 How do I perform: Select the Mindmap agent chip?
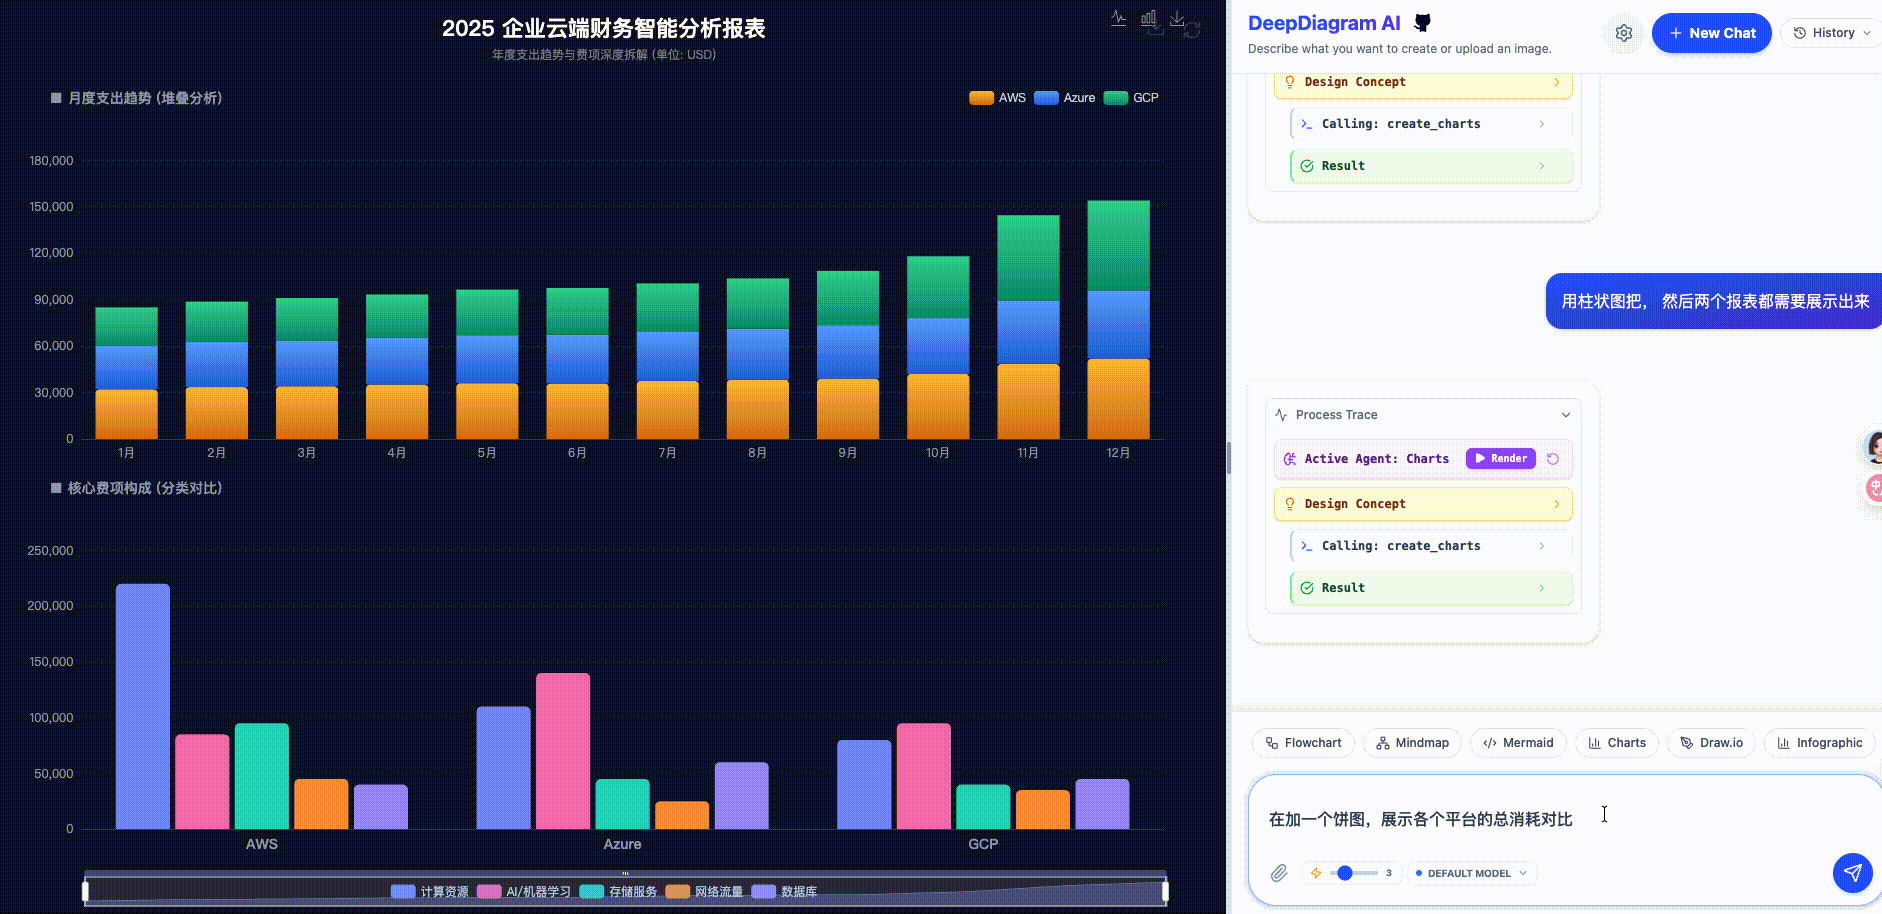point(1412,743)
